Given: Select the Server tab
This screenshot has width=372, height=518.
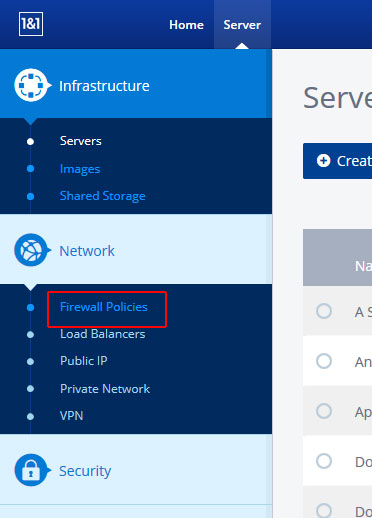Looking at the screenshot, I should pyautogui.click(x=242, y=25).
